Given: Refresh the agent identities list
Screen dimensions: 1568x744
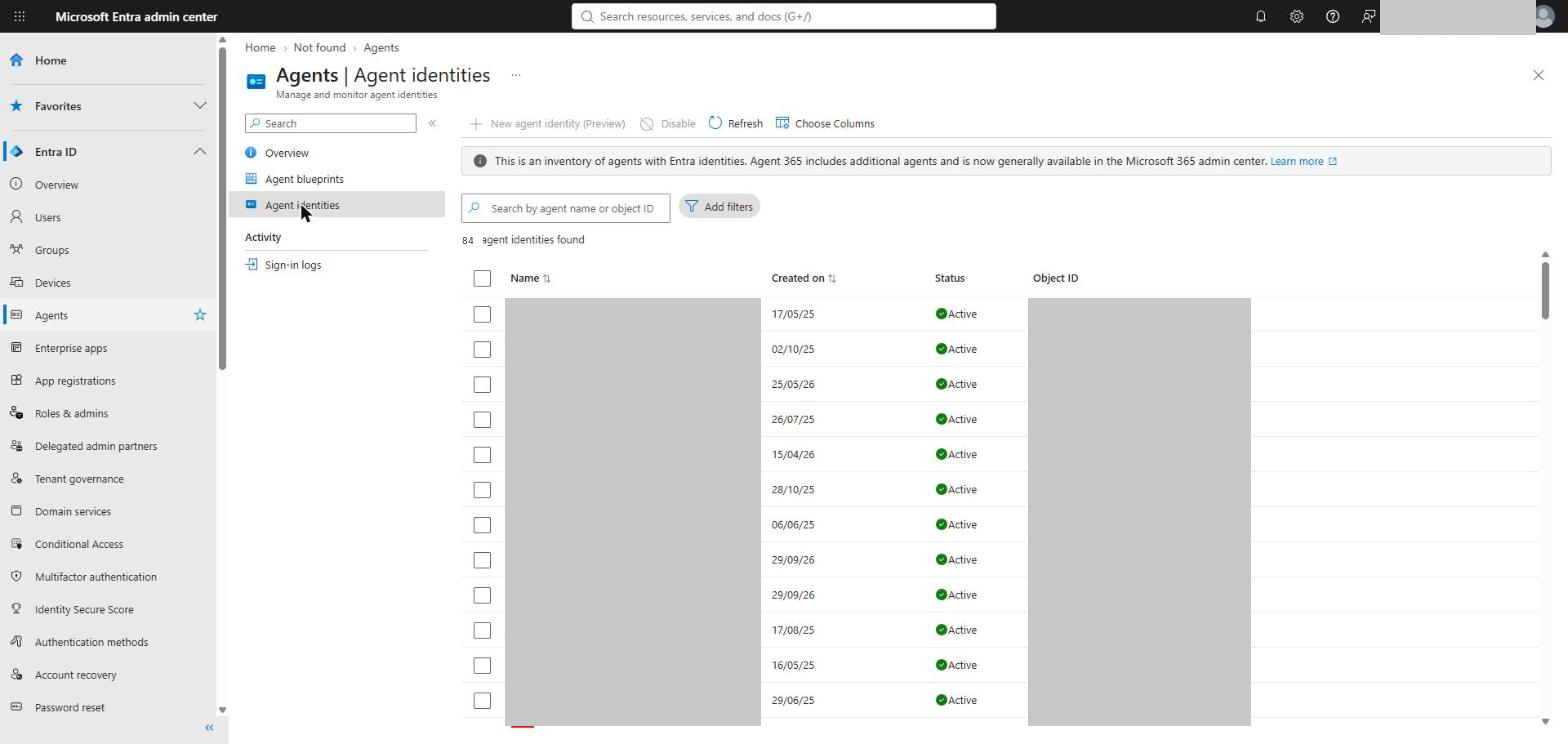Looking at the screenshot, I should pyautogui.click(x=735, y=124).
